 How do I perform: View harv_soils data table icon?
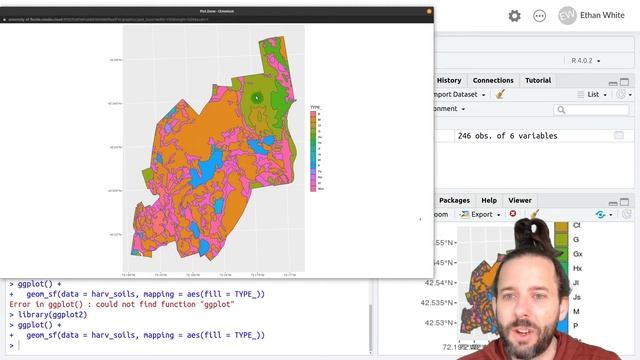coord(619,135)
